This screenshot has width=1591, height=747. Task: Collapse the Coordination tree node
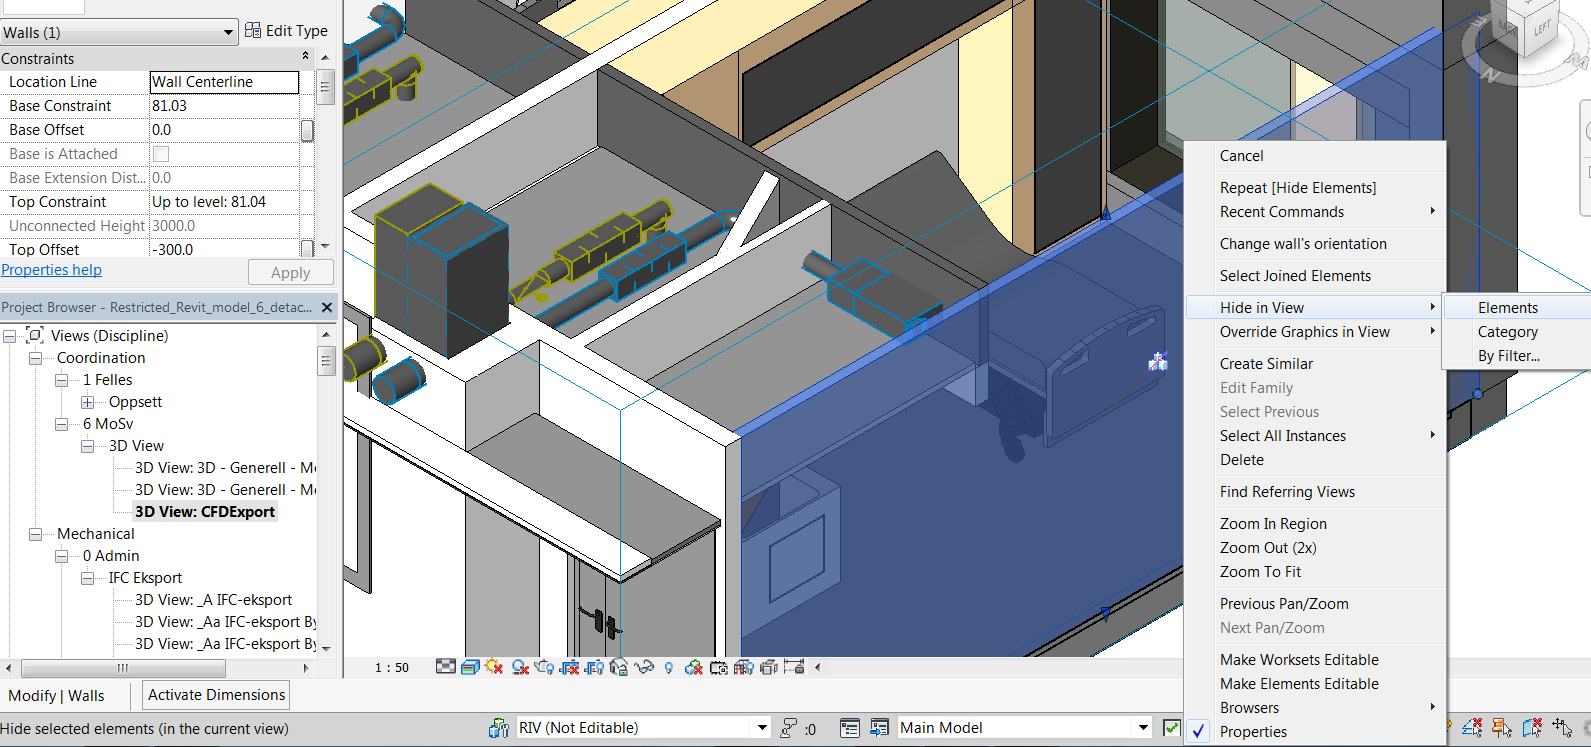(36, 358)
